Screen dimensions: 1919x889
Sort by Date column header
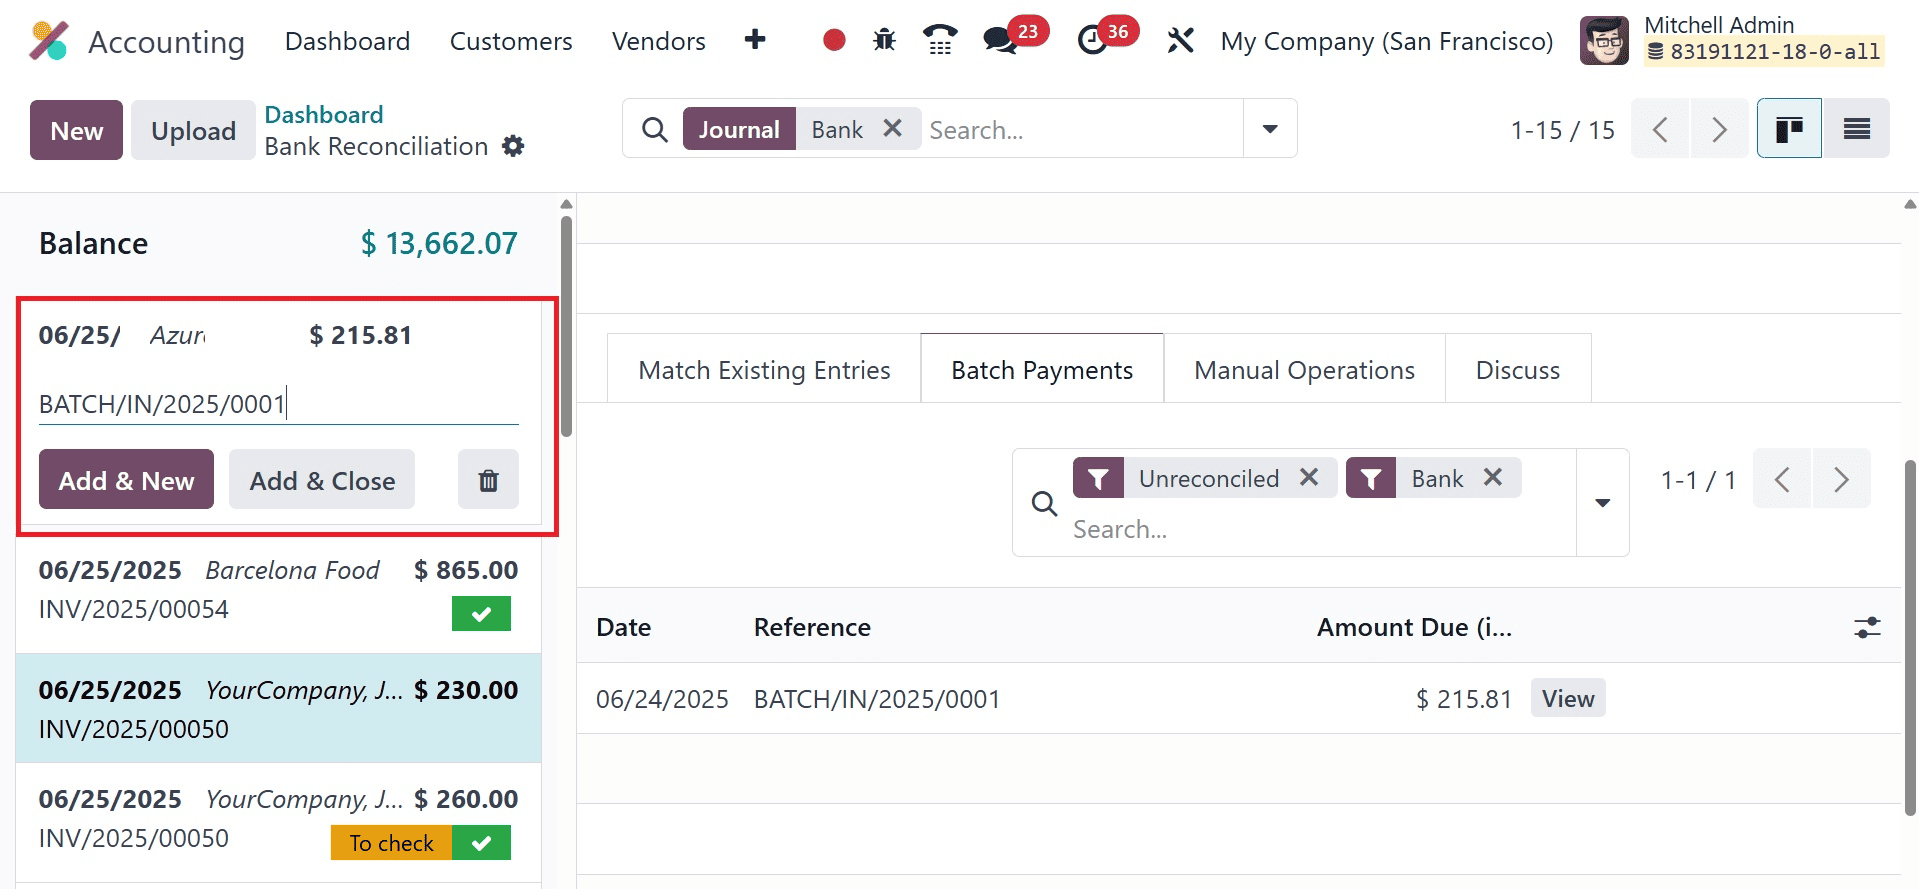point(623,627)
